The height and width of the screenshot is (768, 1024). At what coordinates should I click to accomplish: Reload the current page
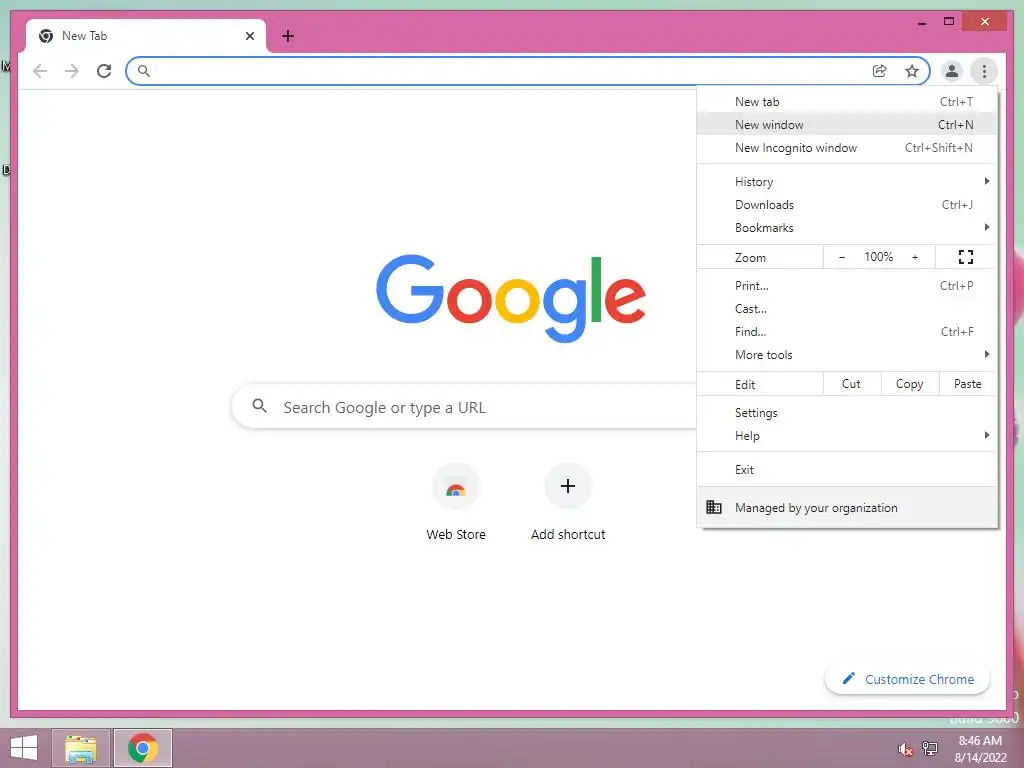point(104,71)
